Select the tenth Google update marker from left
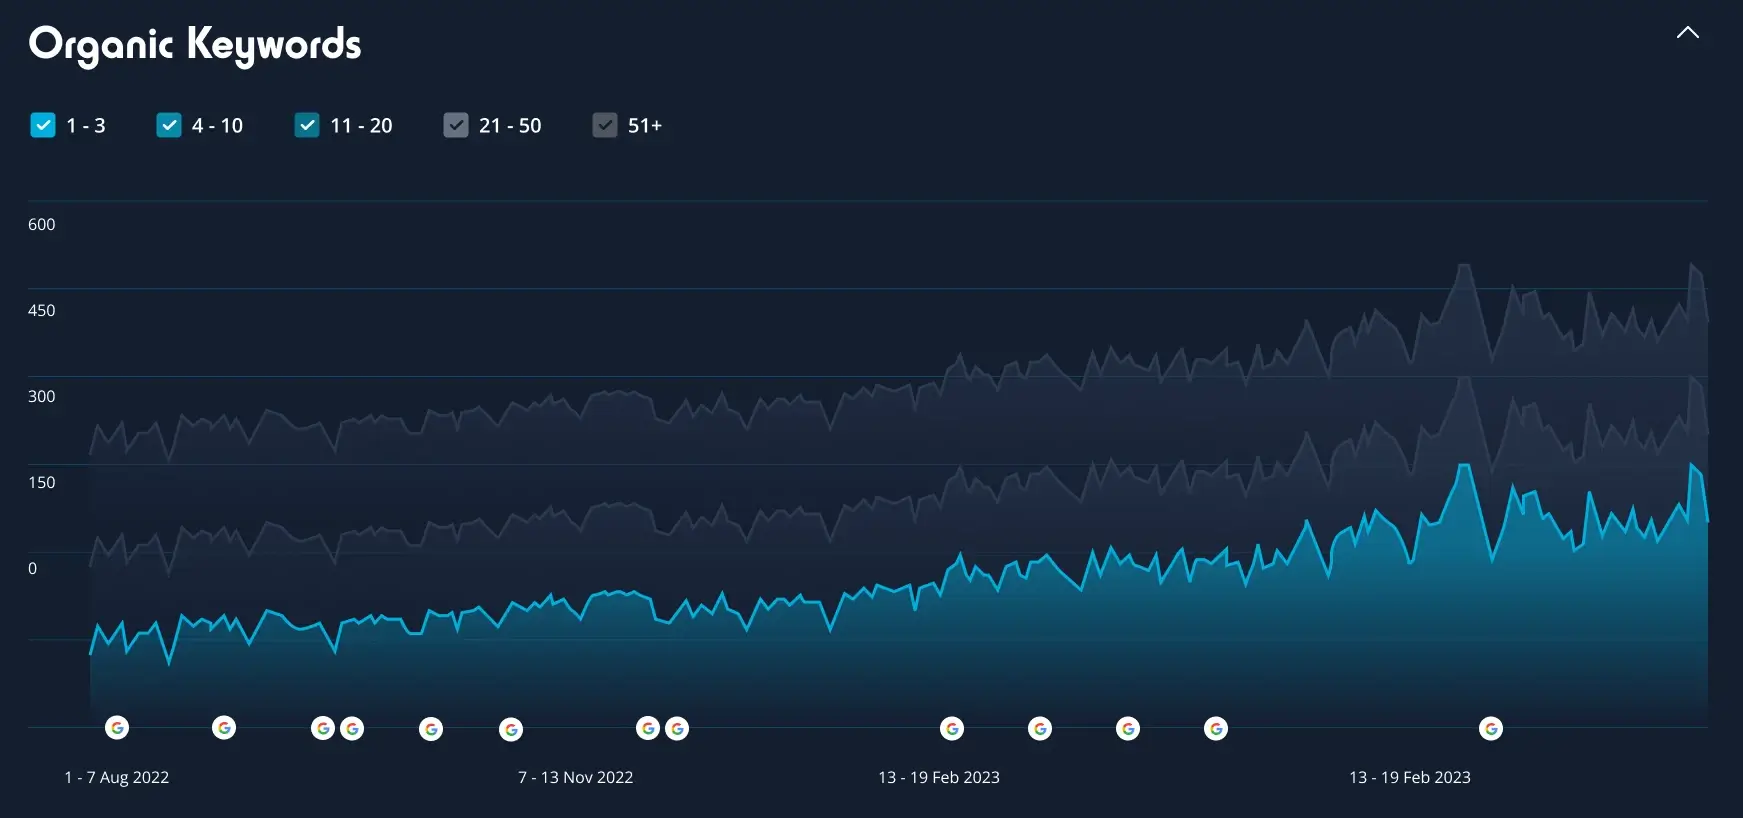The width and height of the screenshot is (1743, 818). click(x=1040, y=729)
